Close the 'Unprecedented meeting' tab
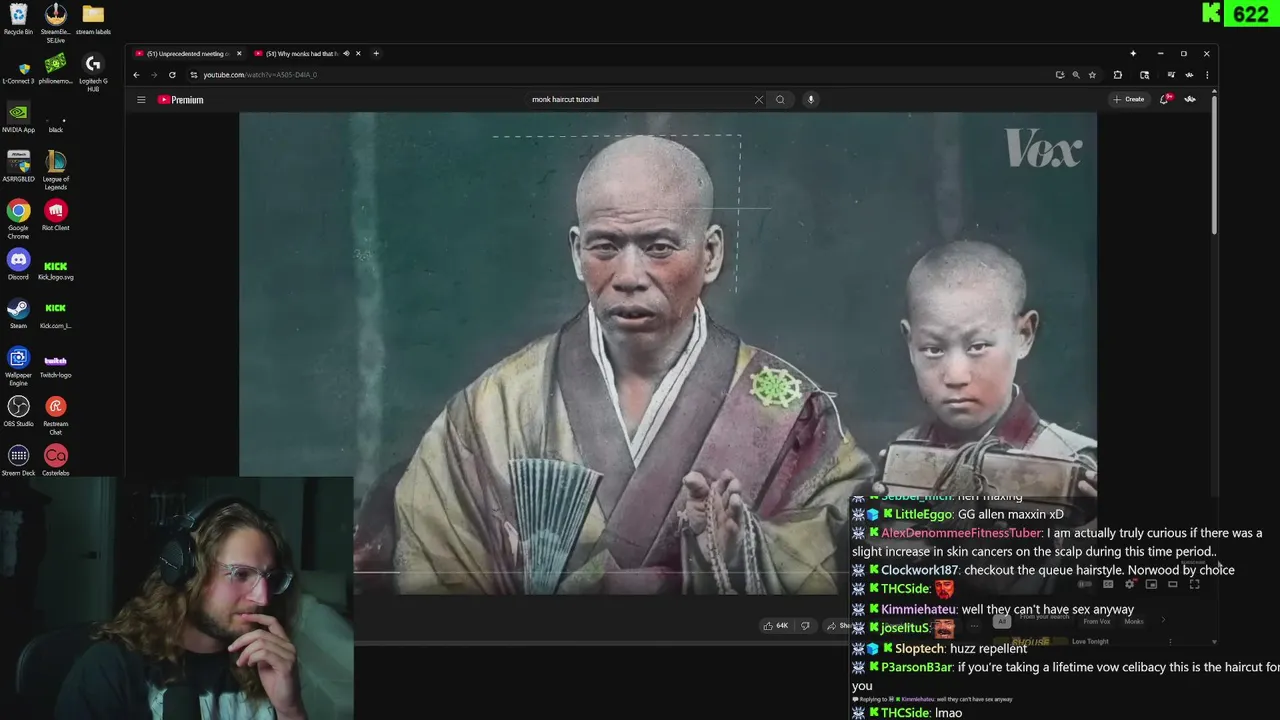 238,53
